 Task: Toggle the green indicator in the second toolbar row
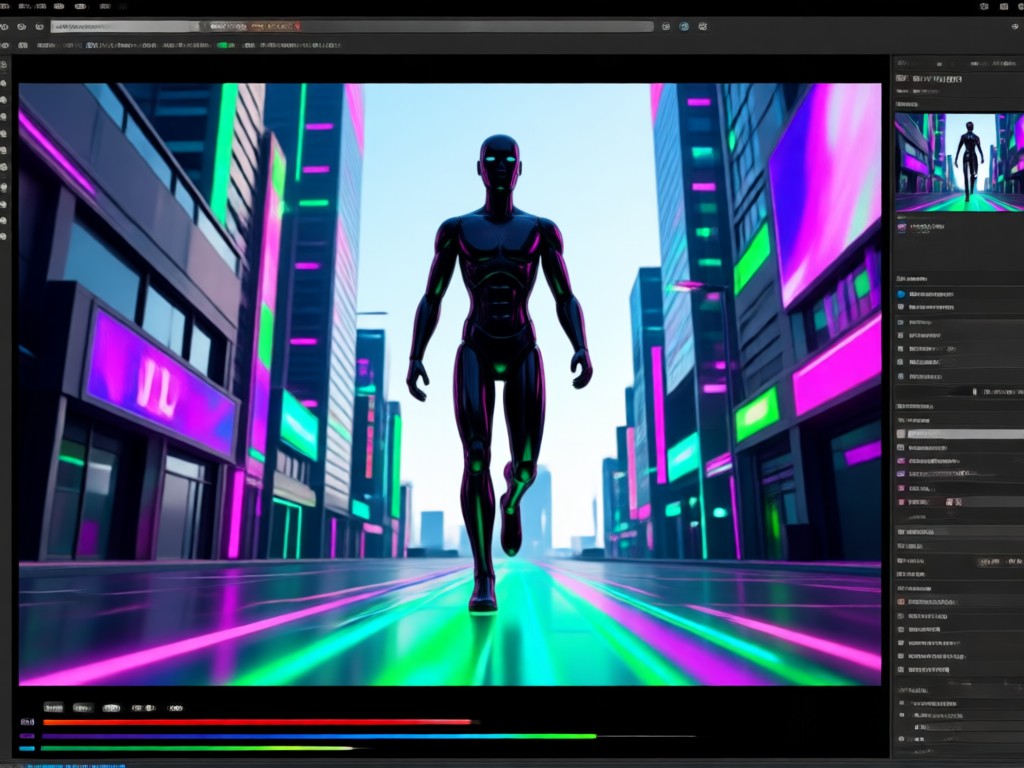click(226, 46)
